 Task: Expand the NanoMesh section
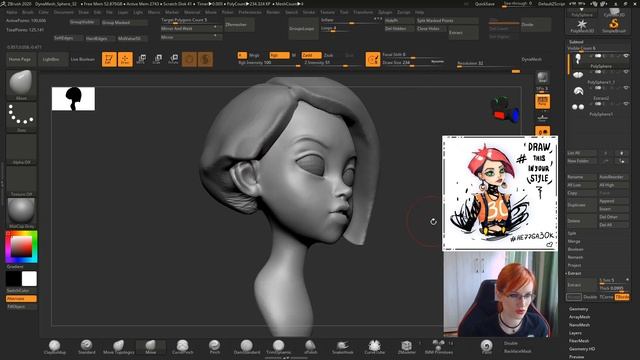click(x=579, y=325)
